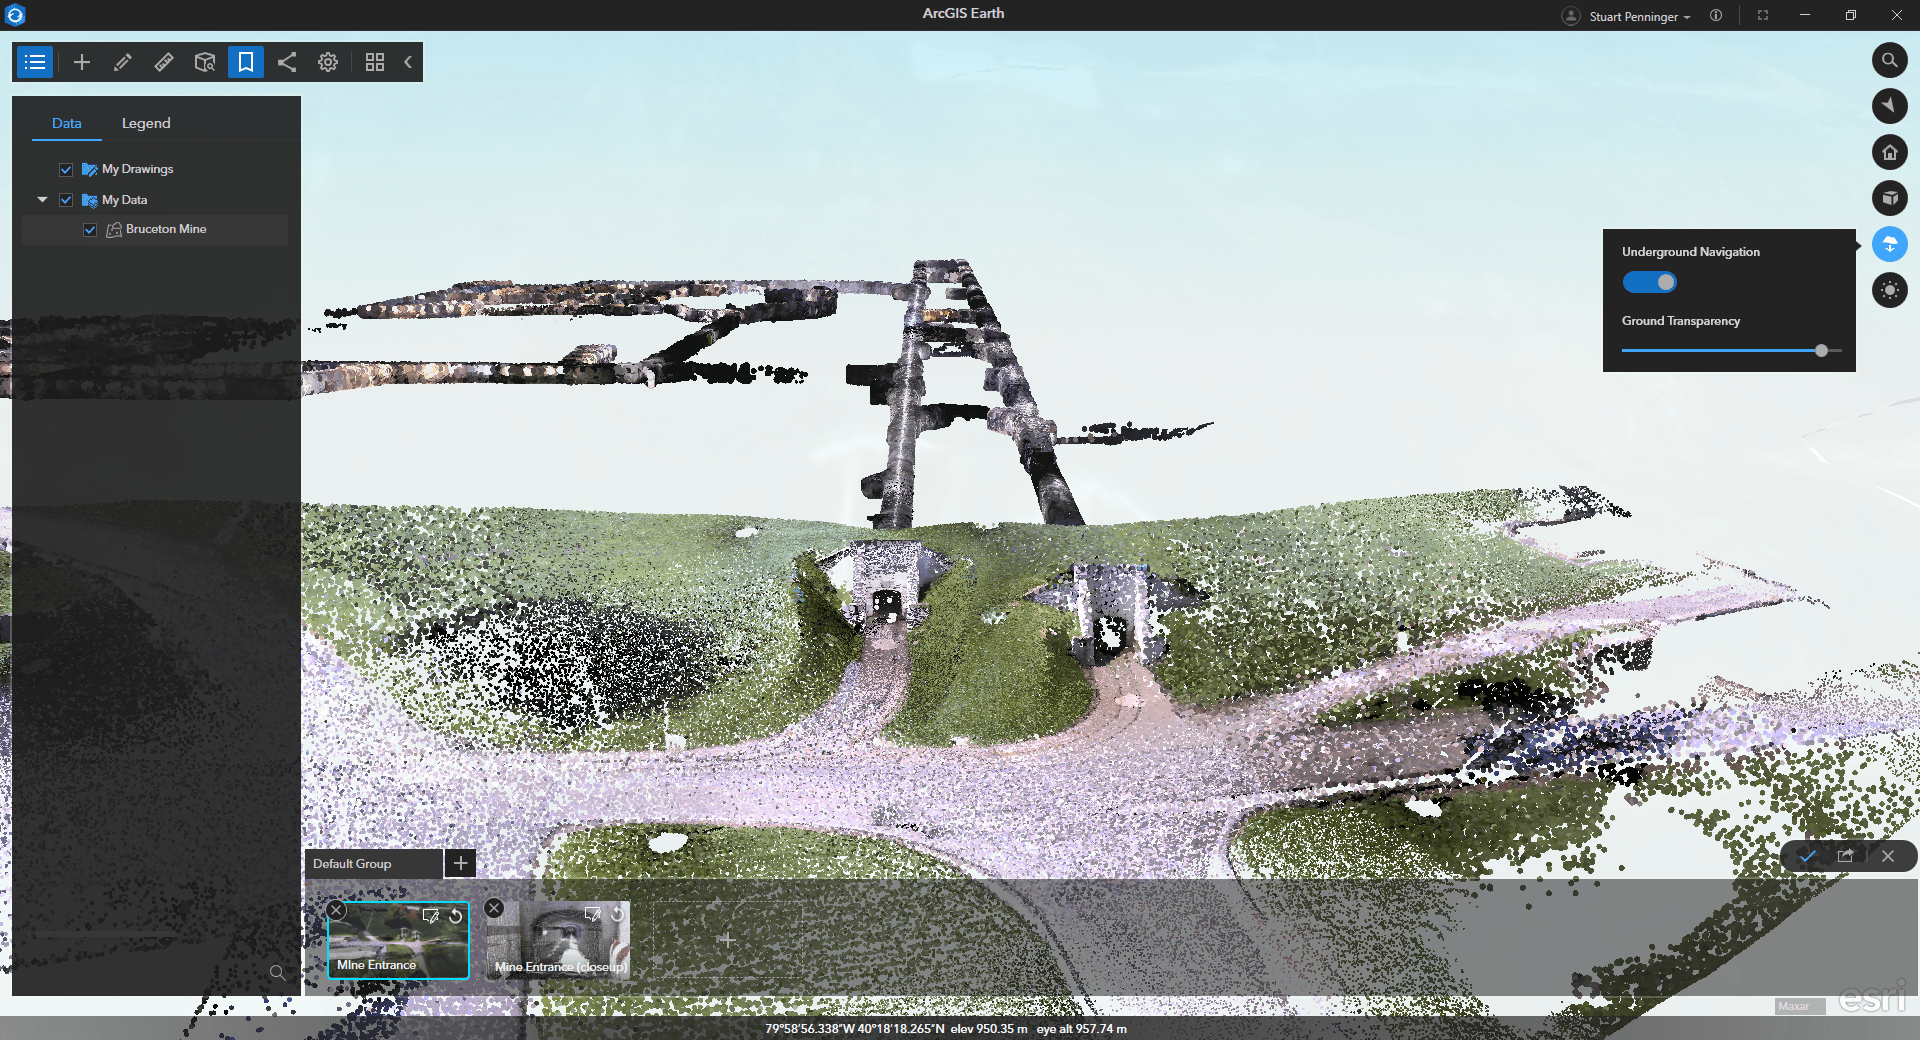Image resolution: width=1920 pixels, height=1040 pixels.
Task: Confirm with the blue checkmark button
Action: click(1808, 856)
